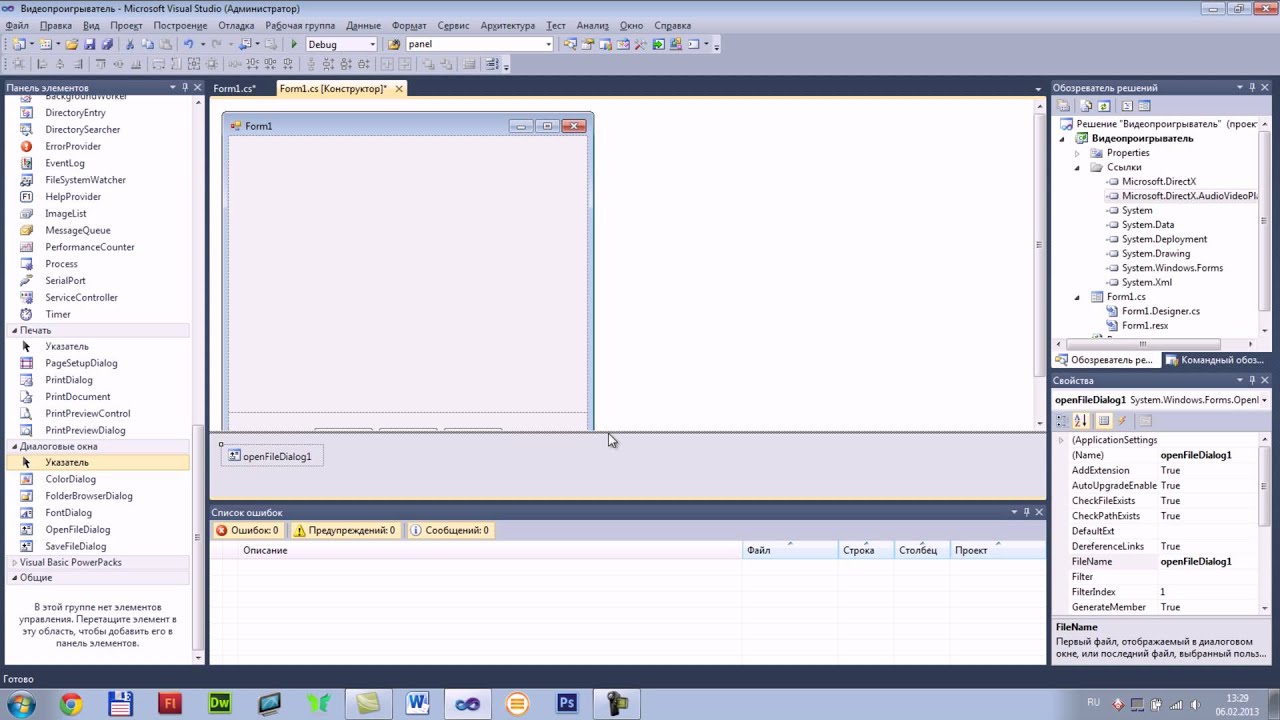This screenshot has width=1280, height=720.
Task: Click the Проект column header in error list
Action: (x=998, y=550)
